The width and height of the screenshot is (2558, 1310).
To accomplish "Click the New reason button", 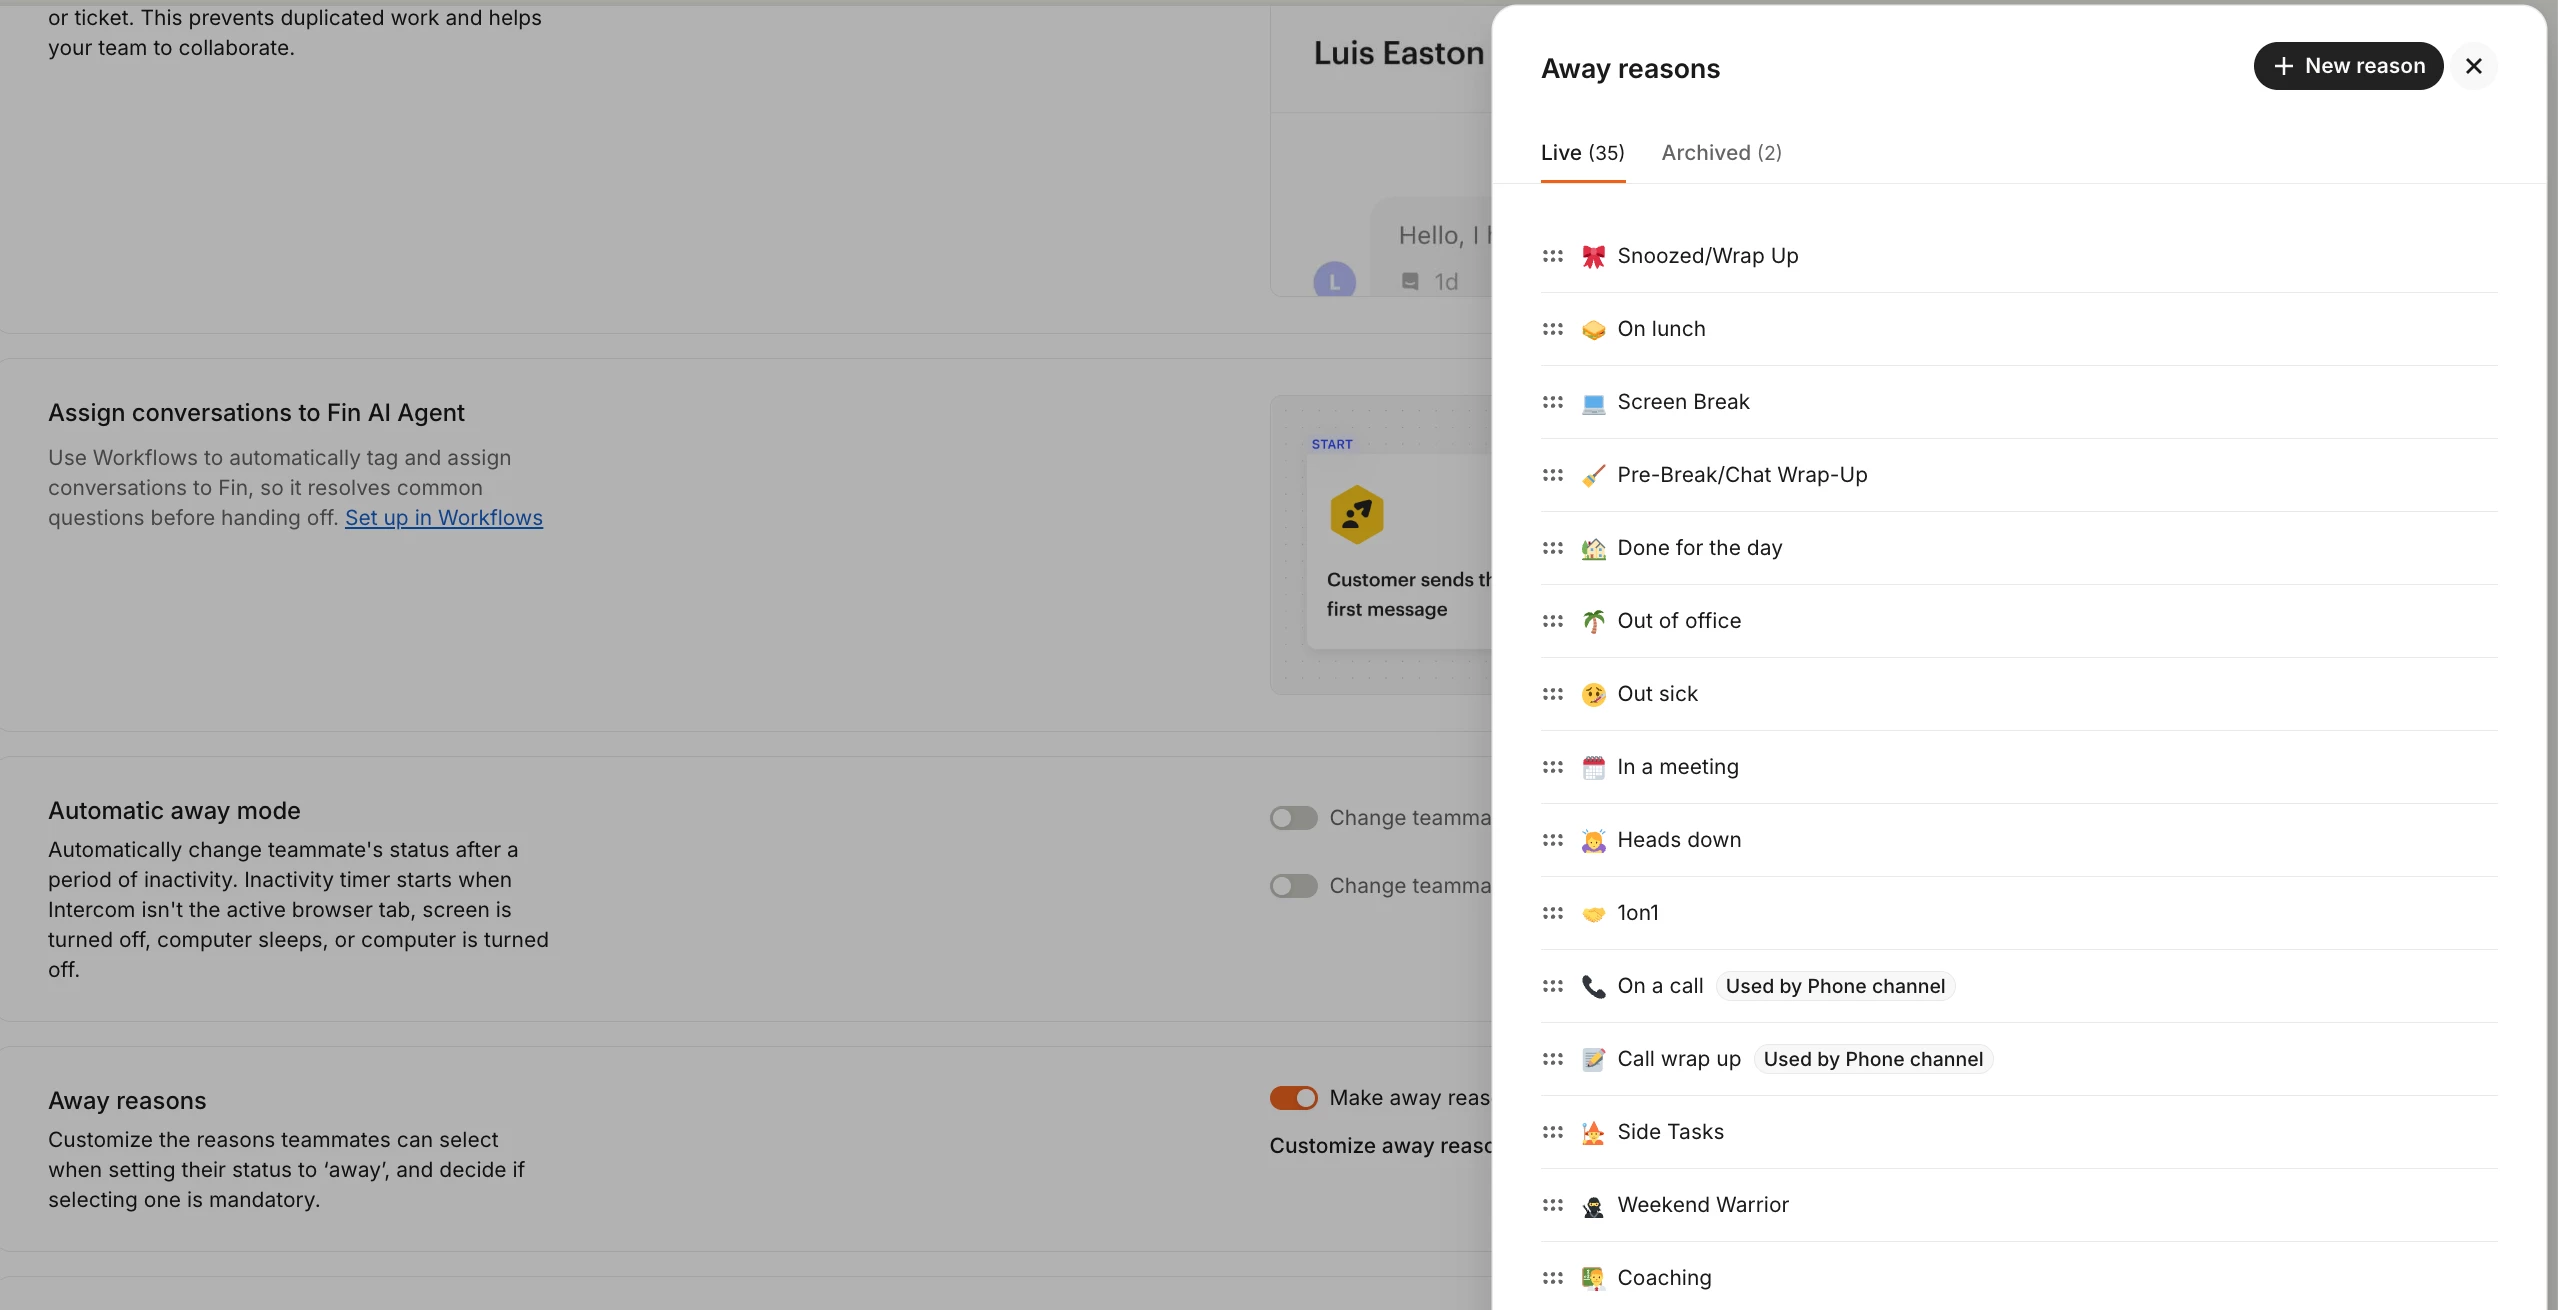I will pos(2348,66).
